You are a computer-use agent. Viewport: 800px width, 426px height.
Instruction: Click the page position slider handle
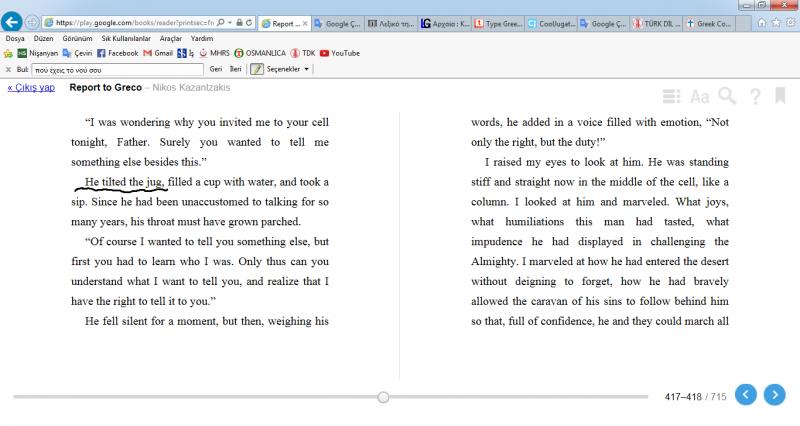[383, 397]
